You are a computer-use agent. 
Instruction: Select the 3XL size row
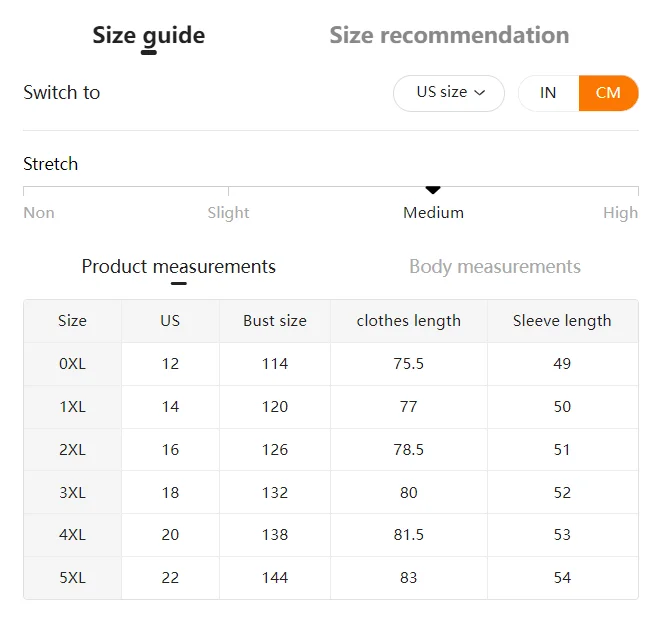pos(72,492)
